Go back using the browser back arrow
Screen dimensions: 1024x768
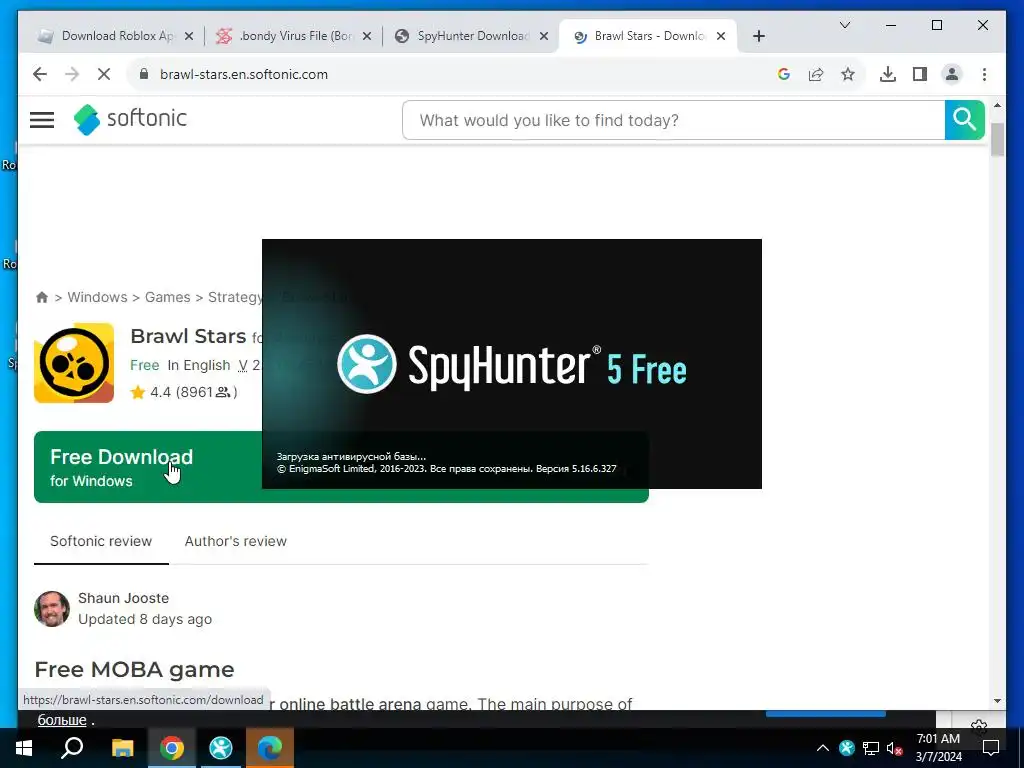40,74
